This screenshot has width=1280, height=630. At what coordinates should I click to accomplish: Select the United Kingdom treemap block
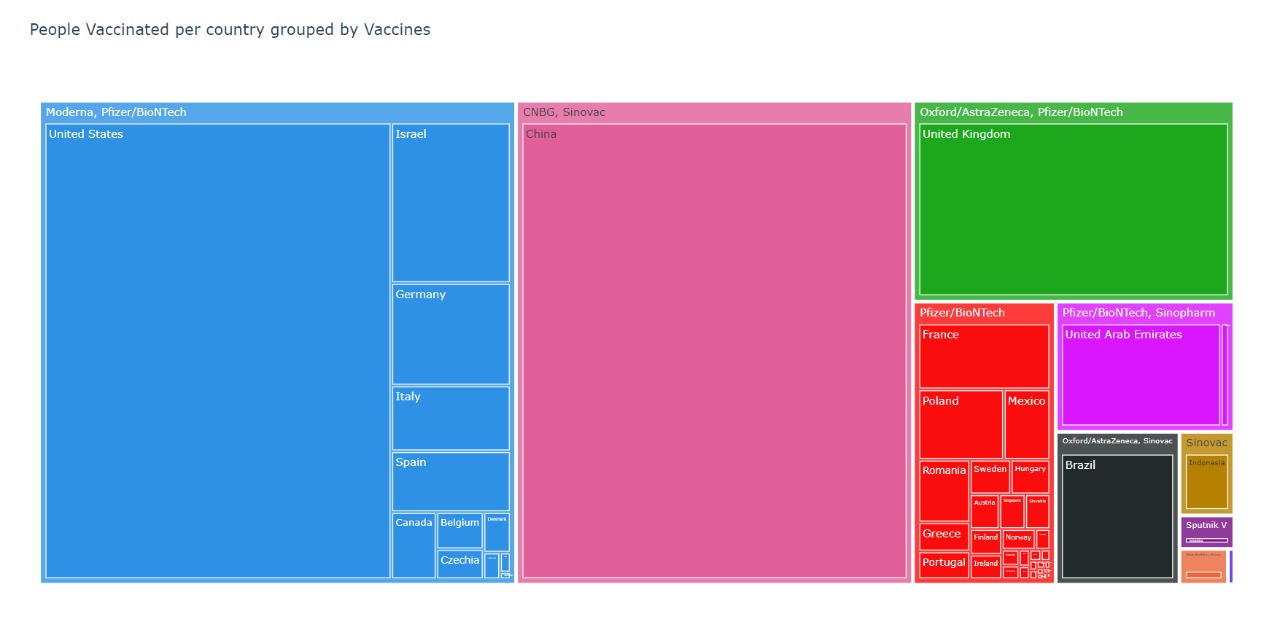point(1073,209)
